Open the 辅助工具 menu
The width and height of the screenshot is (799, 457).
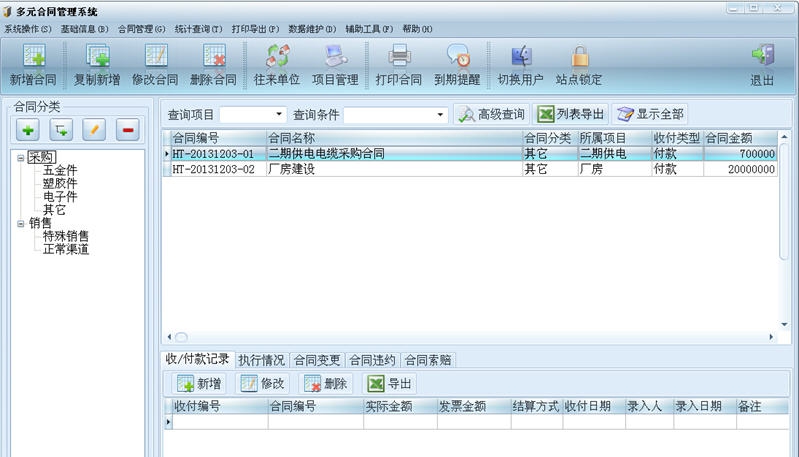369,29
